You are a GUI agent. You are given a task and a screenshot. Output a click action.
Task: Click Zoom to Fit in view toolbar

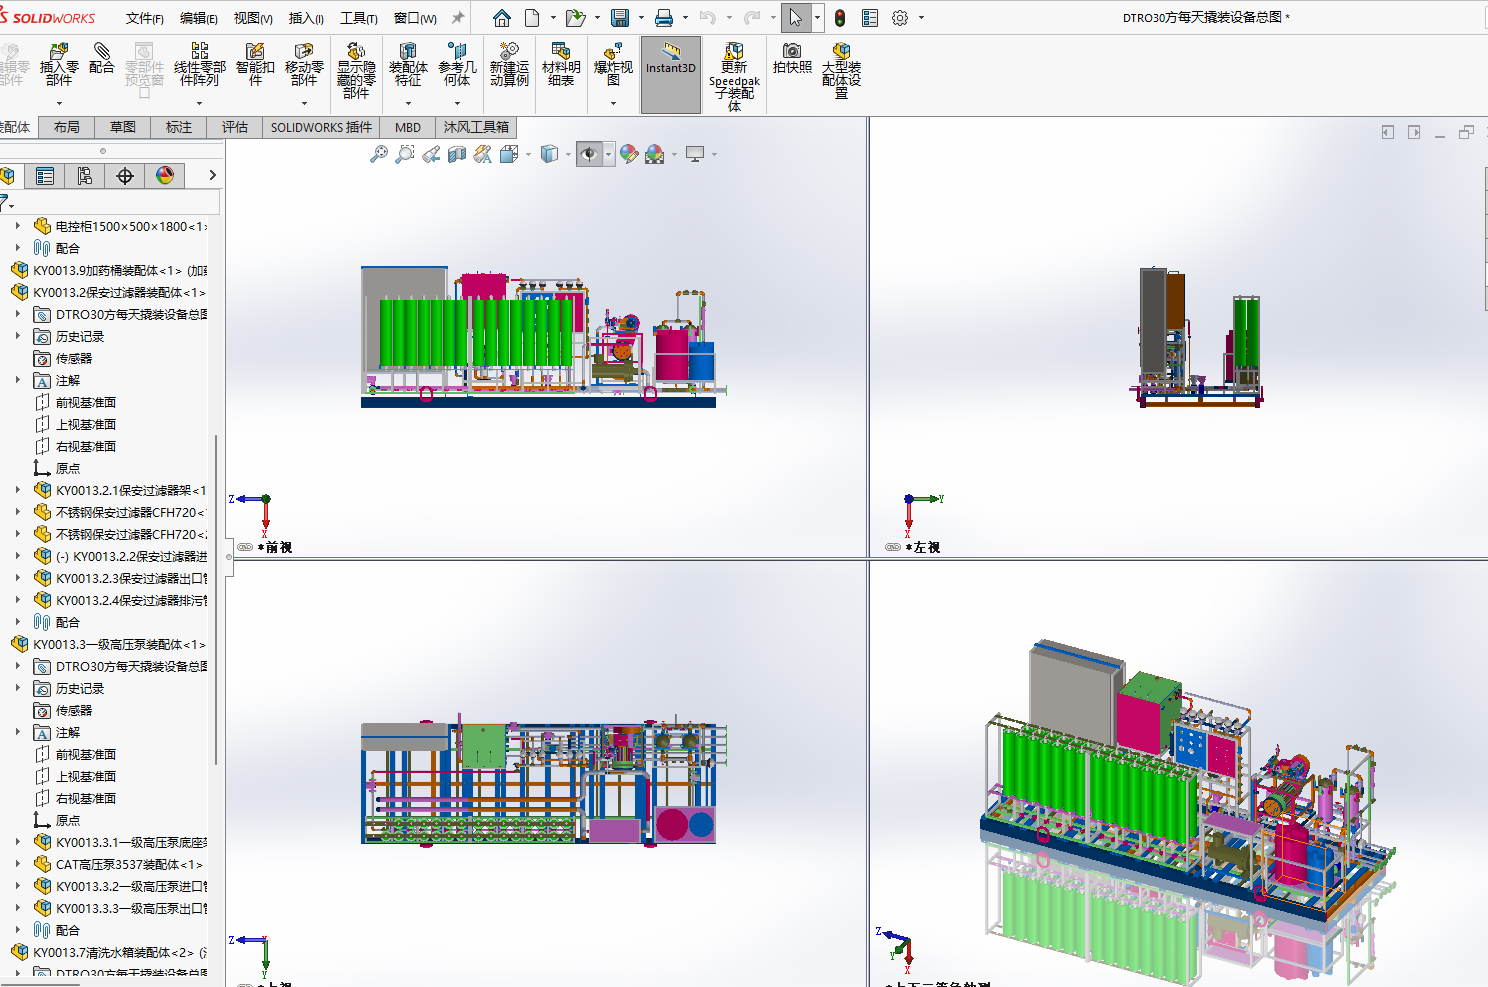click(379, 154)
